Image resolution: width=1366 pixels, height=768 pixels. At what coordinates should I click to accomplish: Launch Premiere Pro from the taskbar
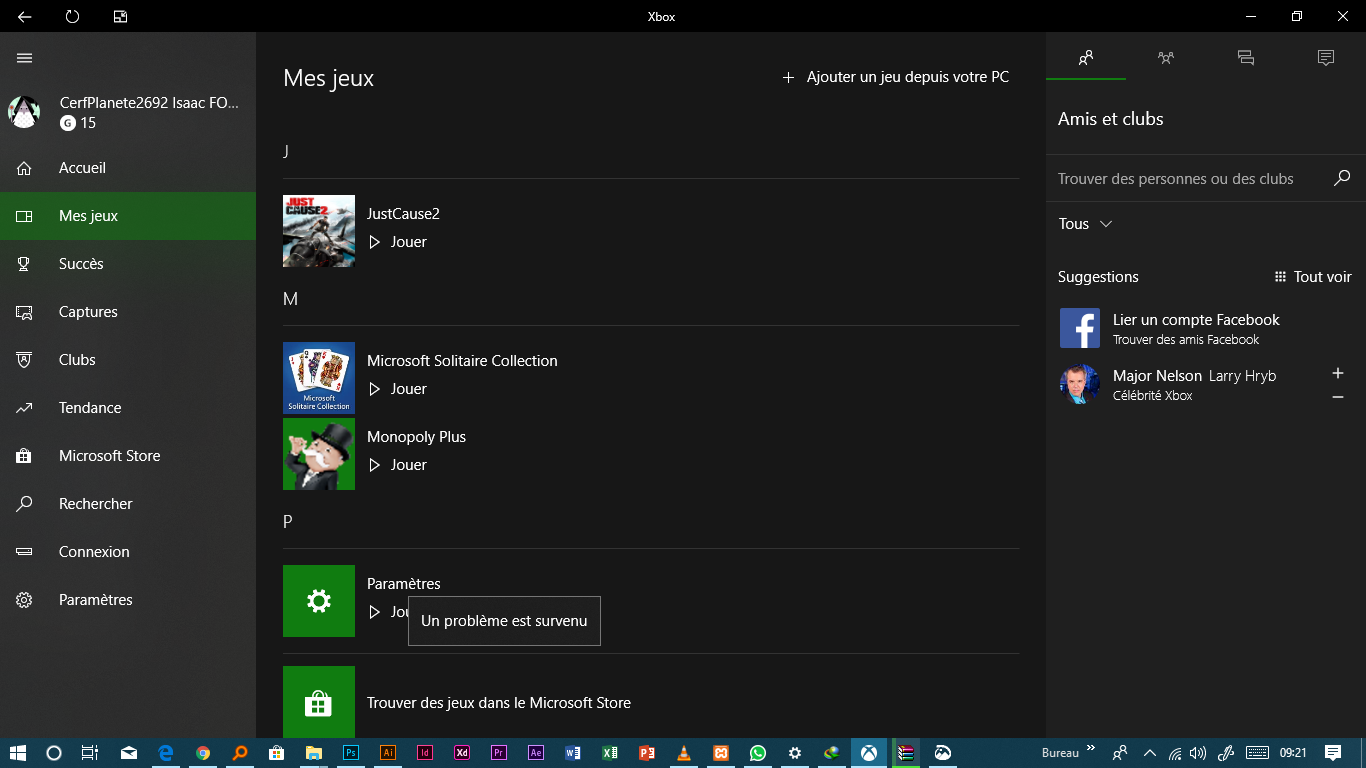tap(499, 753)
